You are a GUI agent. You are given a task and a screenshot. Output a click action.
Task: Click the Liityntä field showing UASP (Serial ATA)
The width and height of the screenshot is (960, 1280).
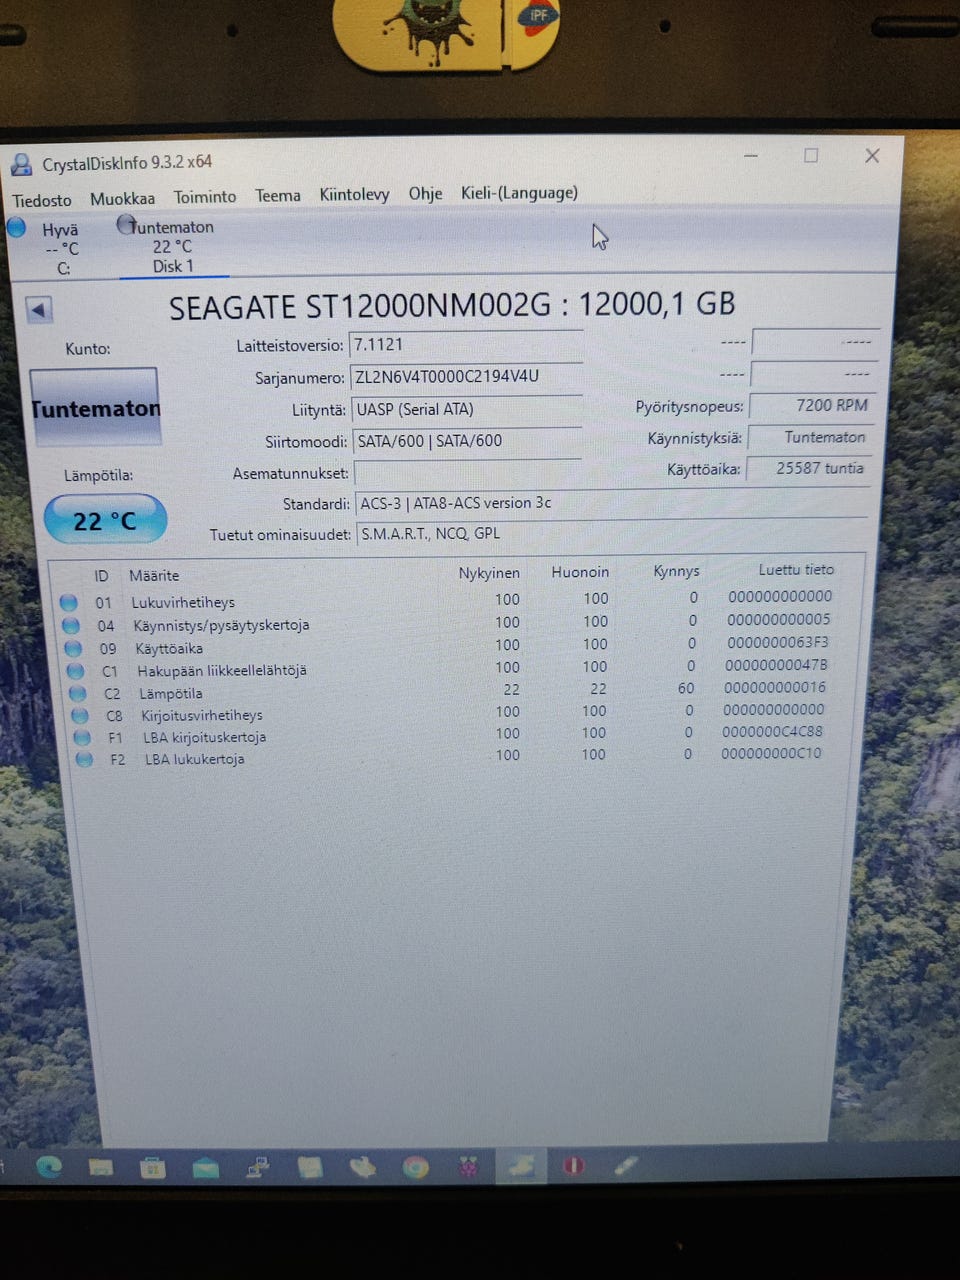pyautogui.click(x=466, y=409)
